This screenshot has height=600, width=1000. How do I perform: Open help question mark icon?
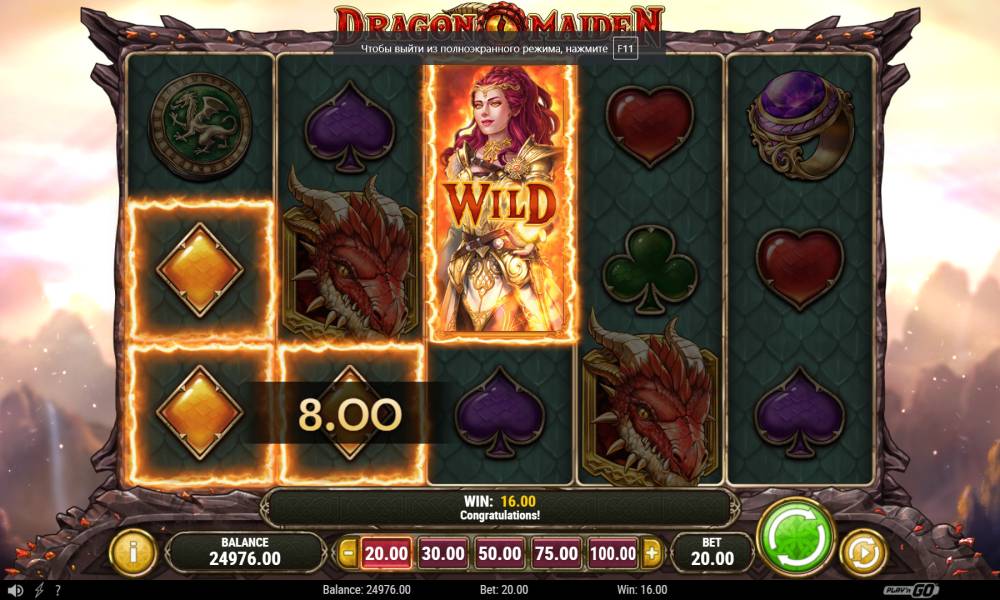[58, 590]
